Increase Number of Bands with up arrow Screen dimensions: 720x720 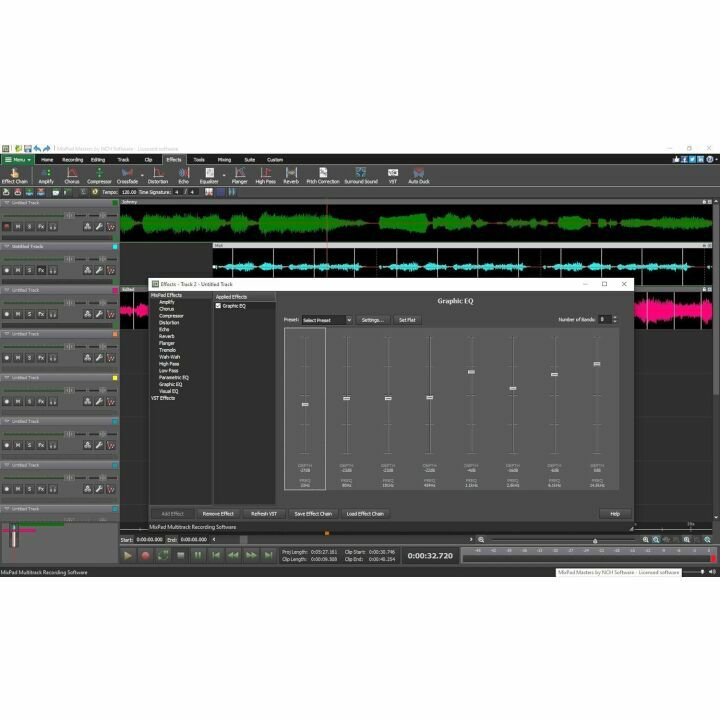(x=615, y=317)
